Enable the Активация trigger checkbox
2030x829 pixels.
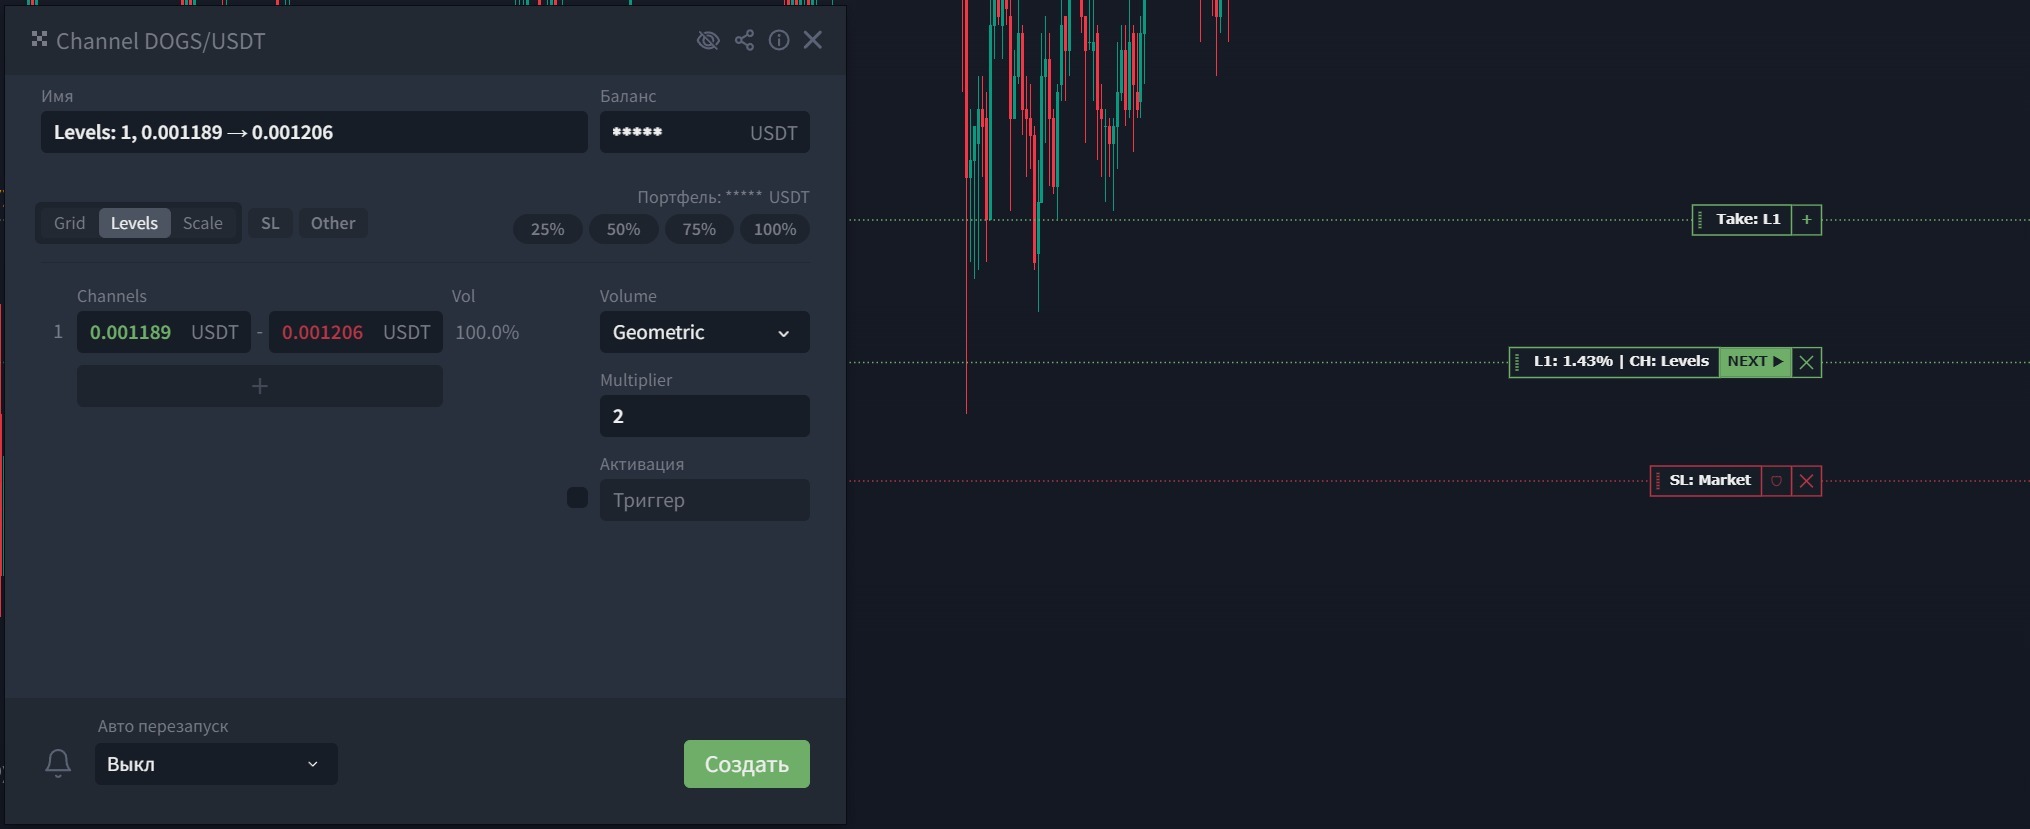pyautogui.click(x=577, y=498)
